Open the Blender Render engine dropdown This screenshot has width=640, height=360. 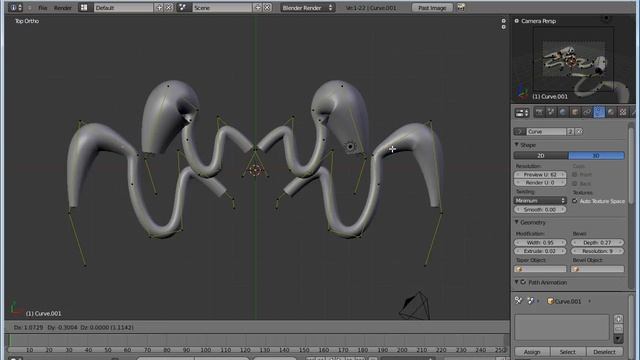pos(307,8)
